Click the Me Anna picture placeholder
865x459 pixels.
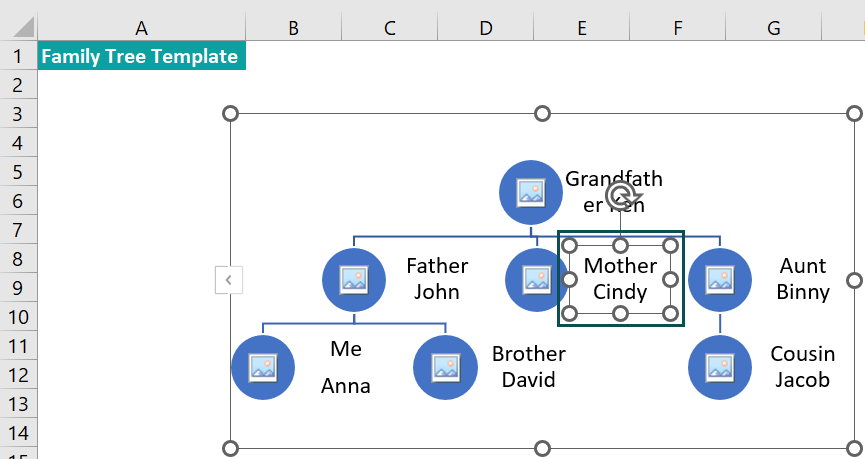click(263, 367)
